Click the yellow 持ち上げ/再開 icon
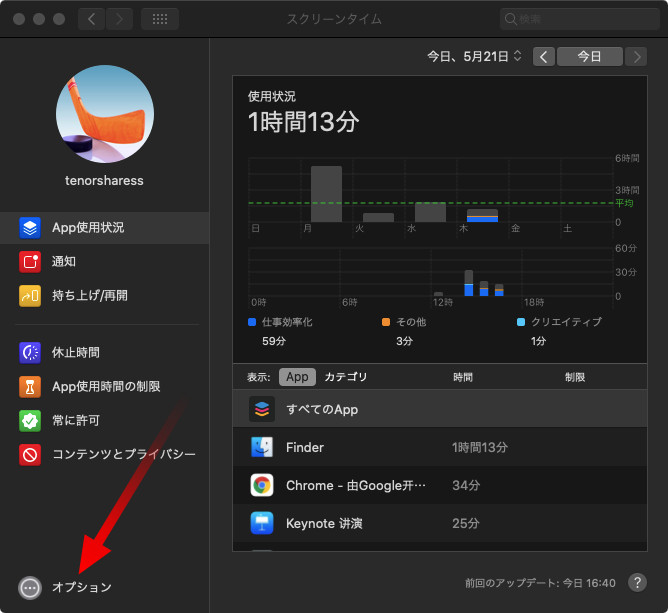 coord(30,296)
